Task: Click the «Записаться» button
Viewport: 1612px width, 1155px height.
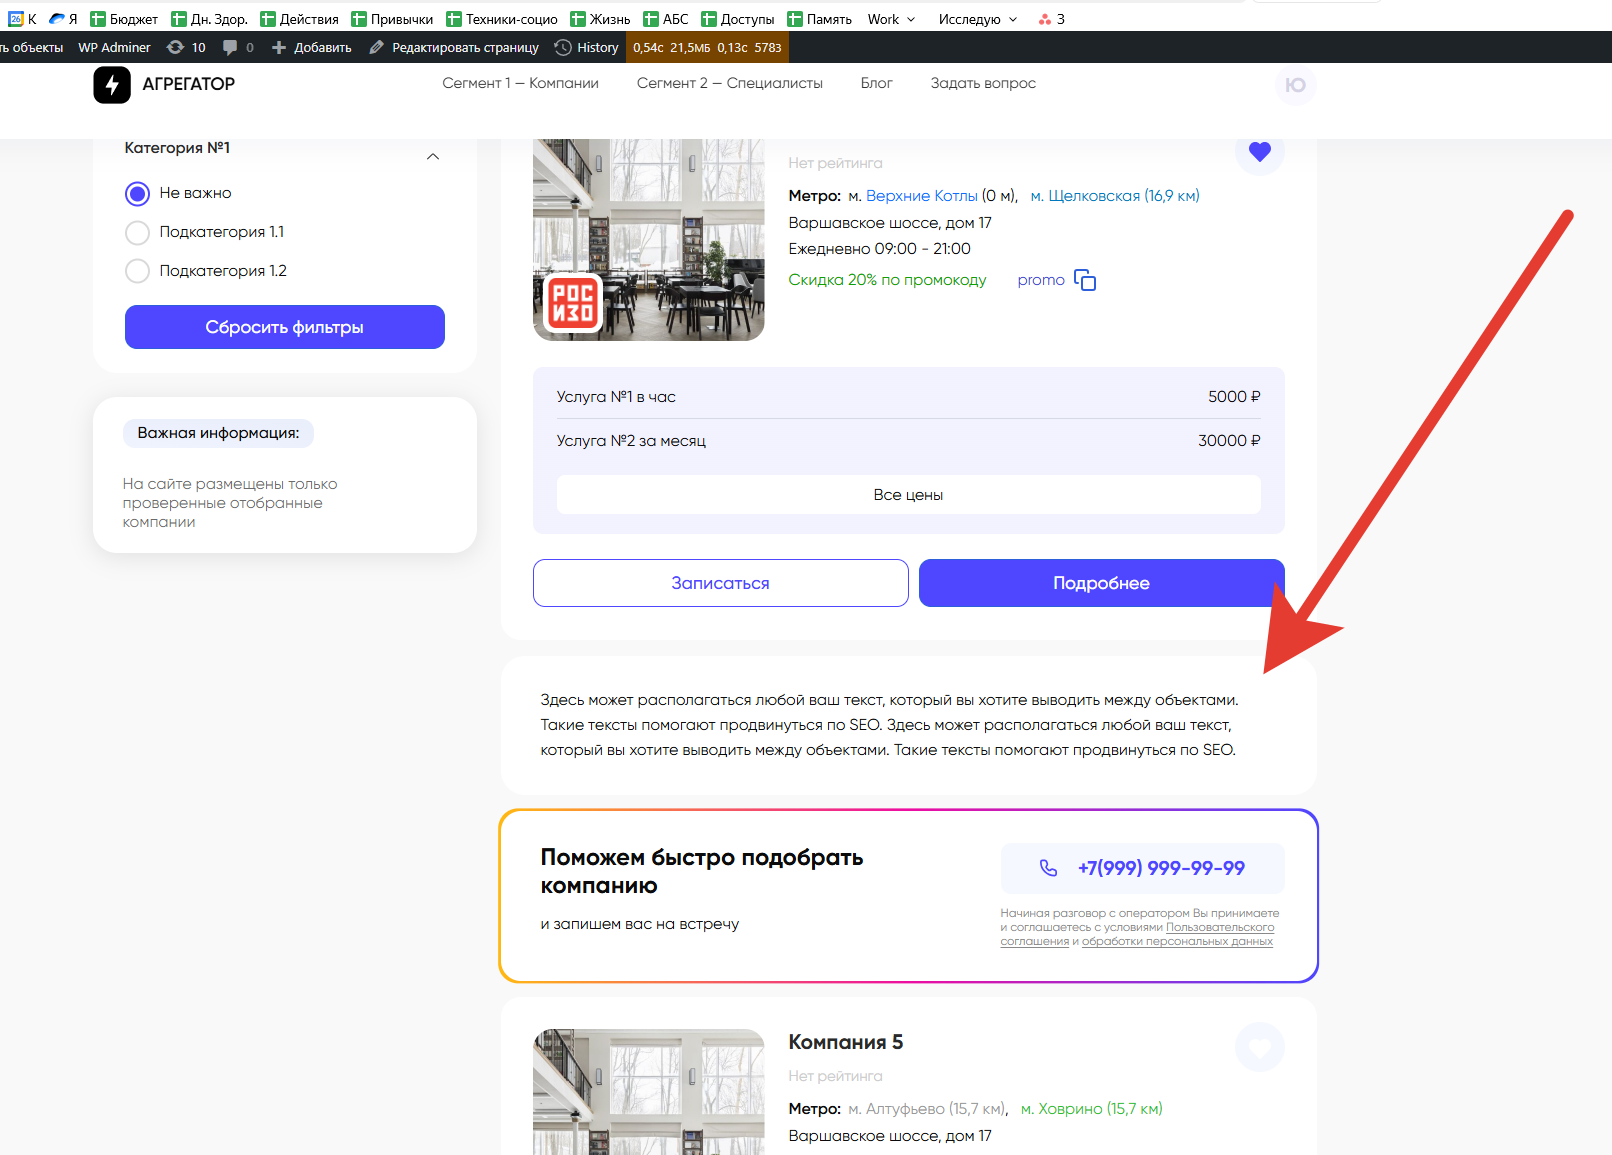Action: (720, 583)
